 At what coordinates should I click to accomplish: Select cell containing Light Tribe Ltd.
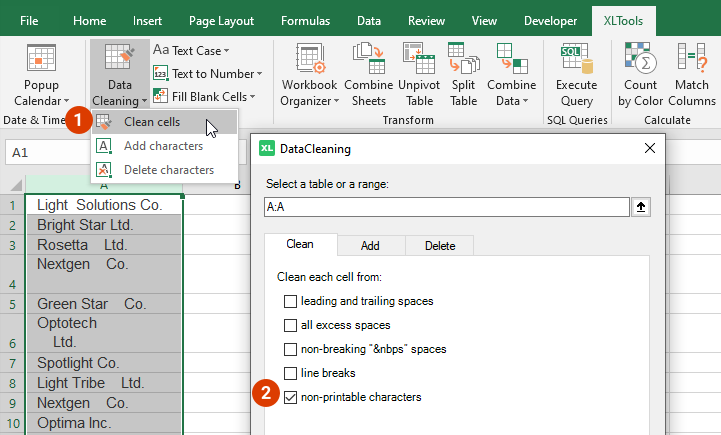[x=104, y=383]
